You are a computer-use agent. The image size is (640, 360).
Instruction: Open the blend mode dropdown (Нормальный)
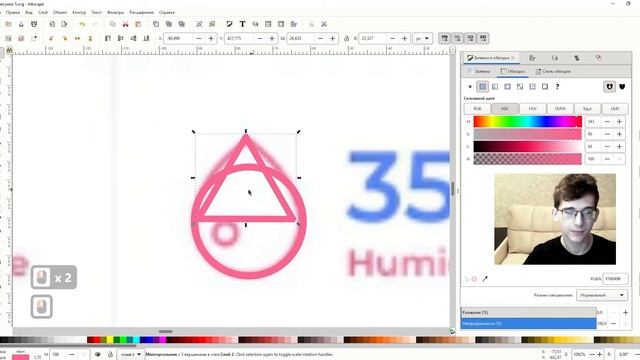point(602,295)
